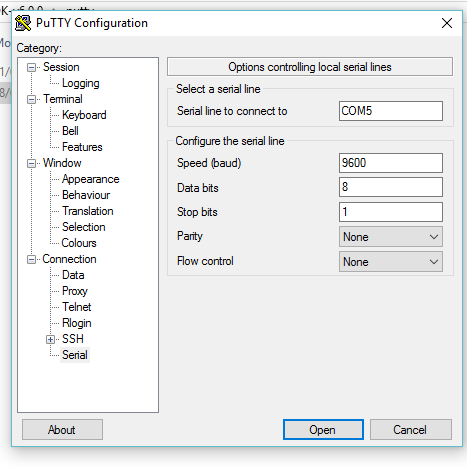Select the Window category
This screenshot has height=470, width=467.
(x=62, y=163)
